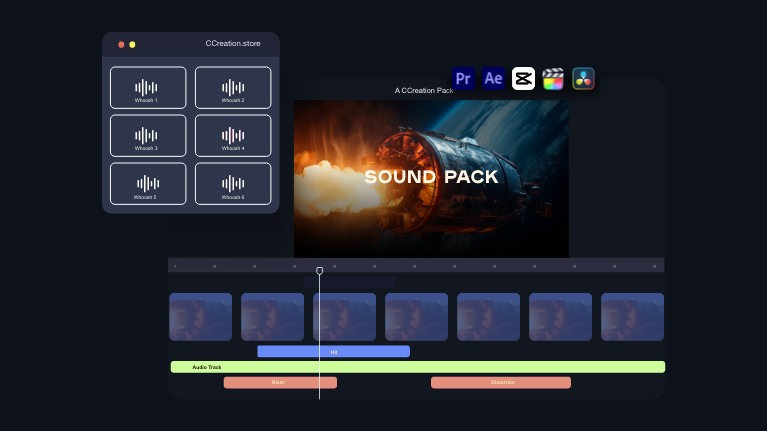Click the After Effects icon

pyautogui.click(x=493, y=78)
